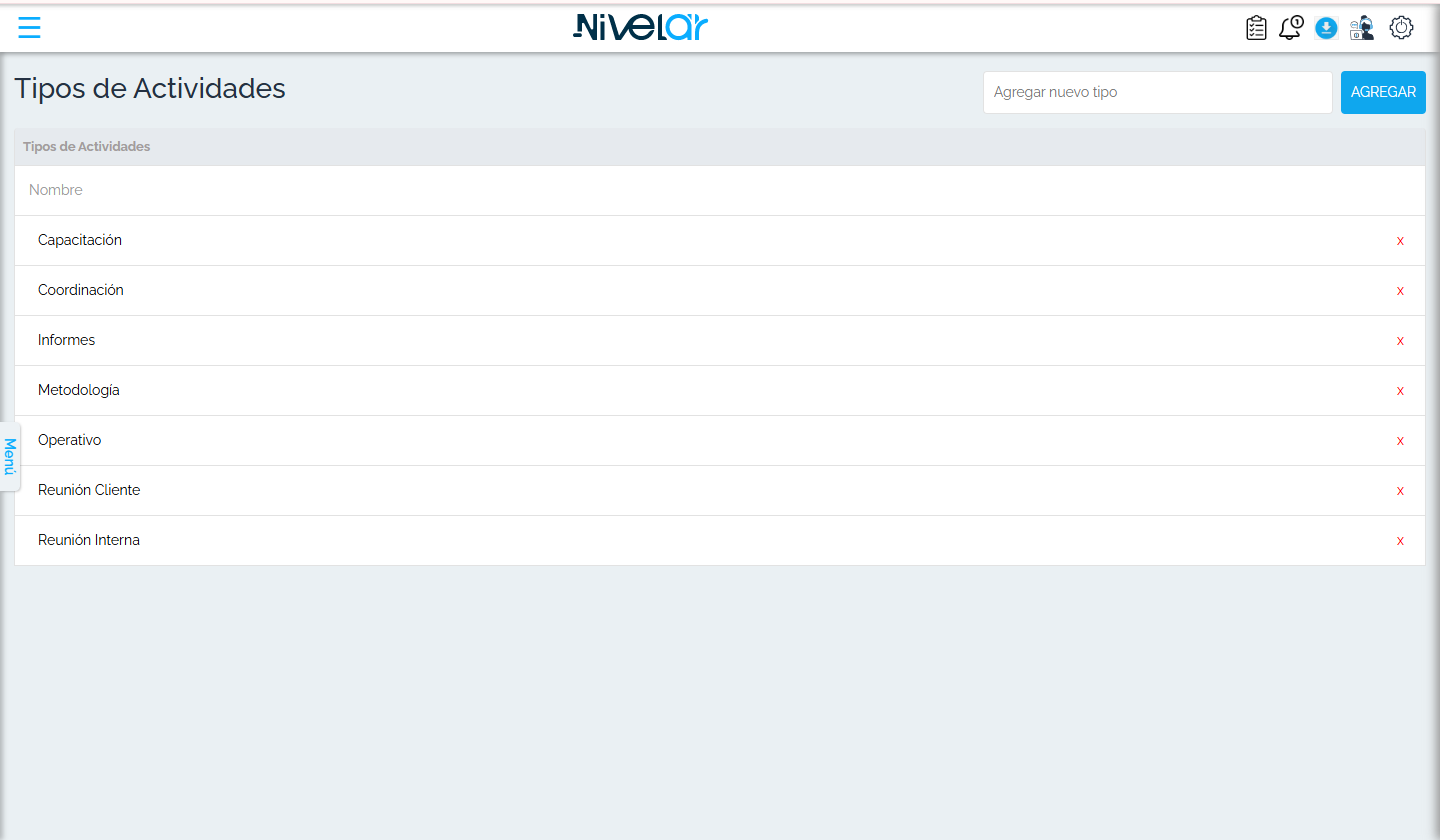Click the Nombre column header

tap(56, 190)
